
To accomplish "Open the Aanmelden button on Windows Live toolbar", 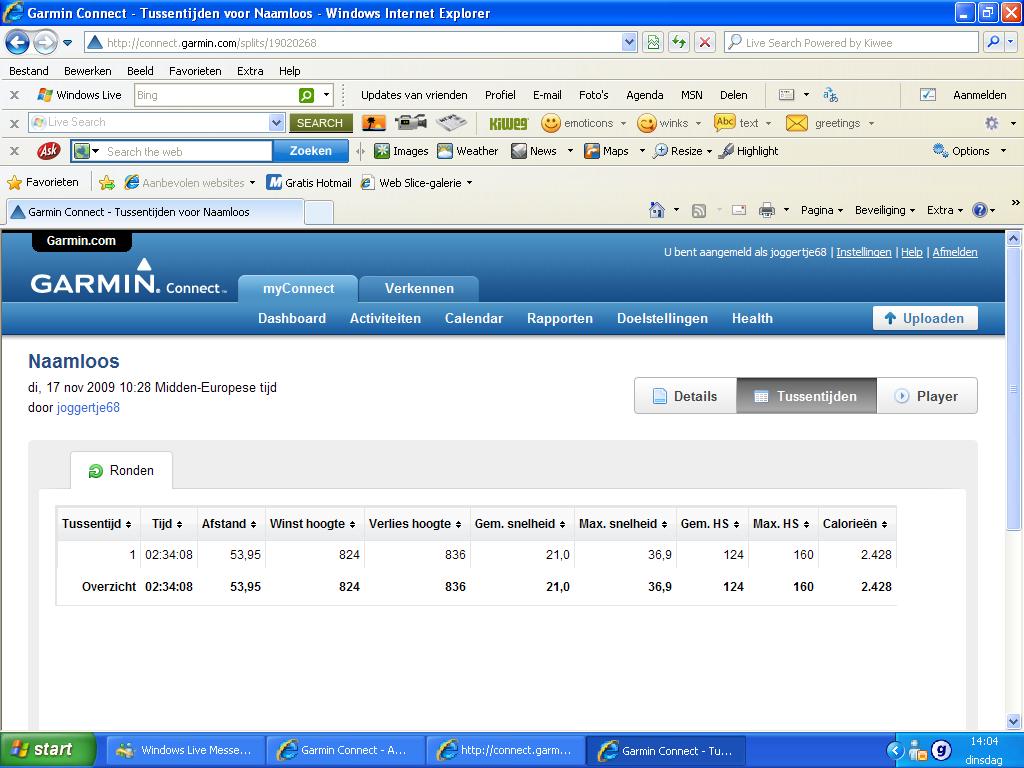I will pyautogui.click(x=979, y=95).
